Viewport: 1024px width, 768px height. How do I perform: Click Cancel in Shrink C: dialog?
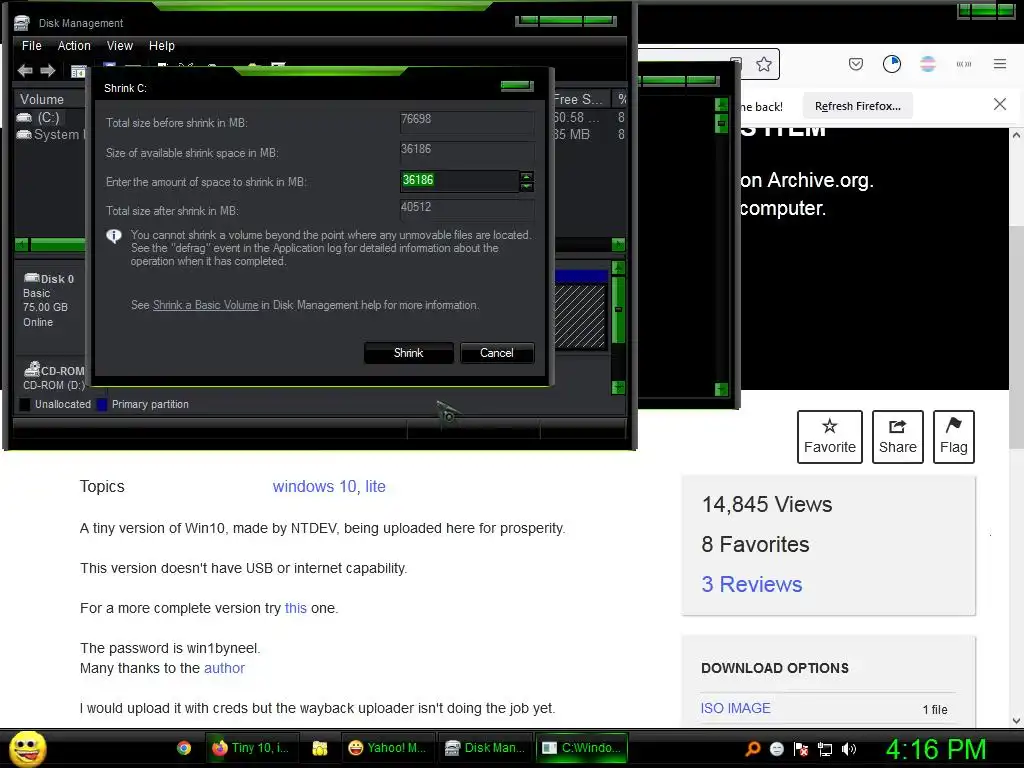click(497, 353)
